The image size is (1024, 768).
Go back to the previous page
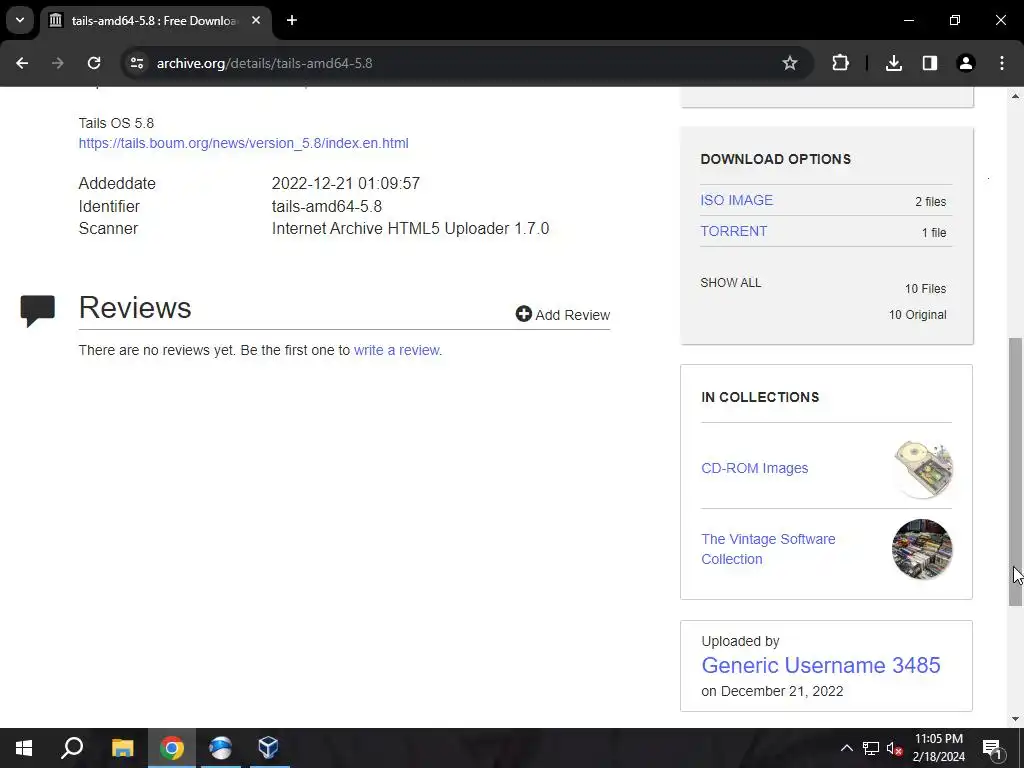point(22,63)
